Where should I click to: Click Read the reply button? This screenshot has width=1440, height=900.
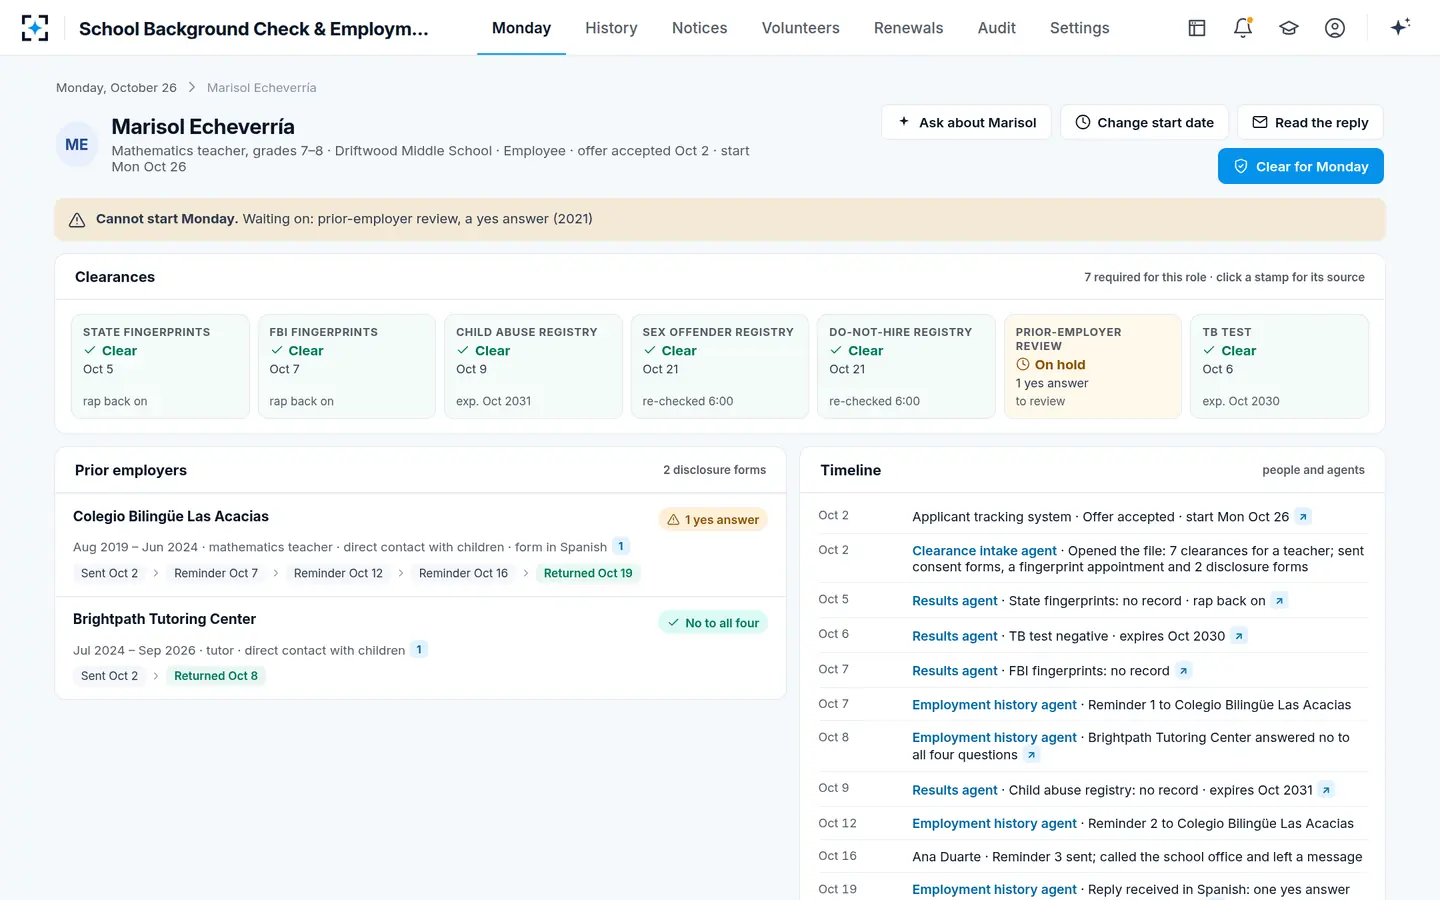[x=1310, y=122]
